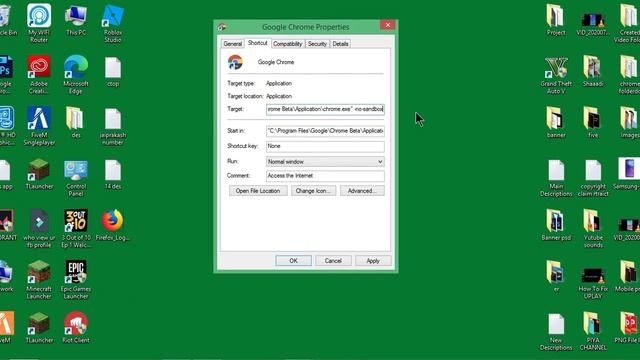This screenshot has width=640, height=360.
Task: Click into the Target path field
Action: coord(325,109)
